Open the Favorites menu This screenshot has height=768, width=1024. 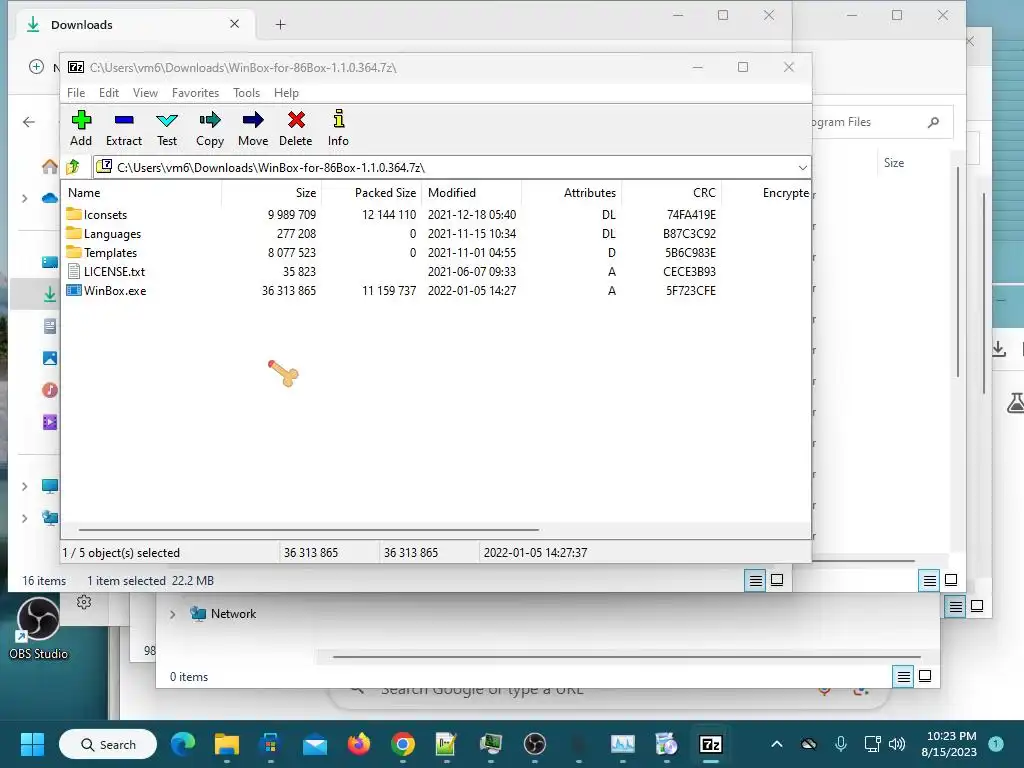[x=195, y=93]
